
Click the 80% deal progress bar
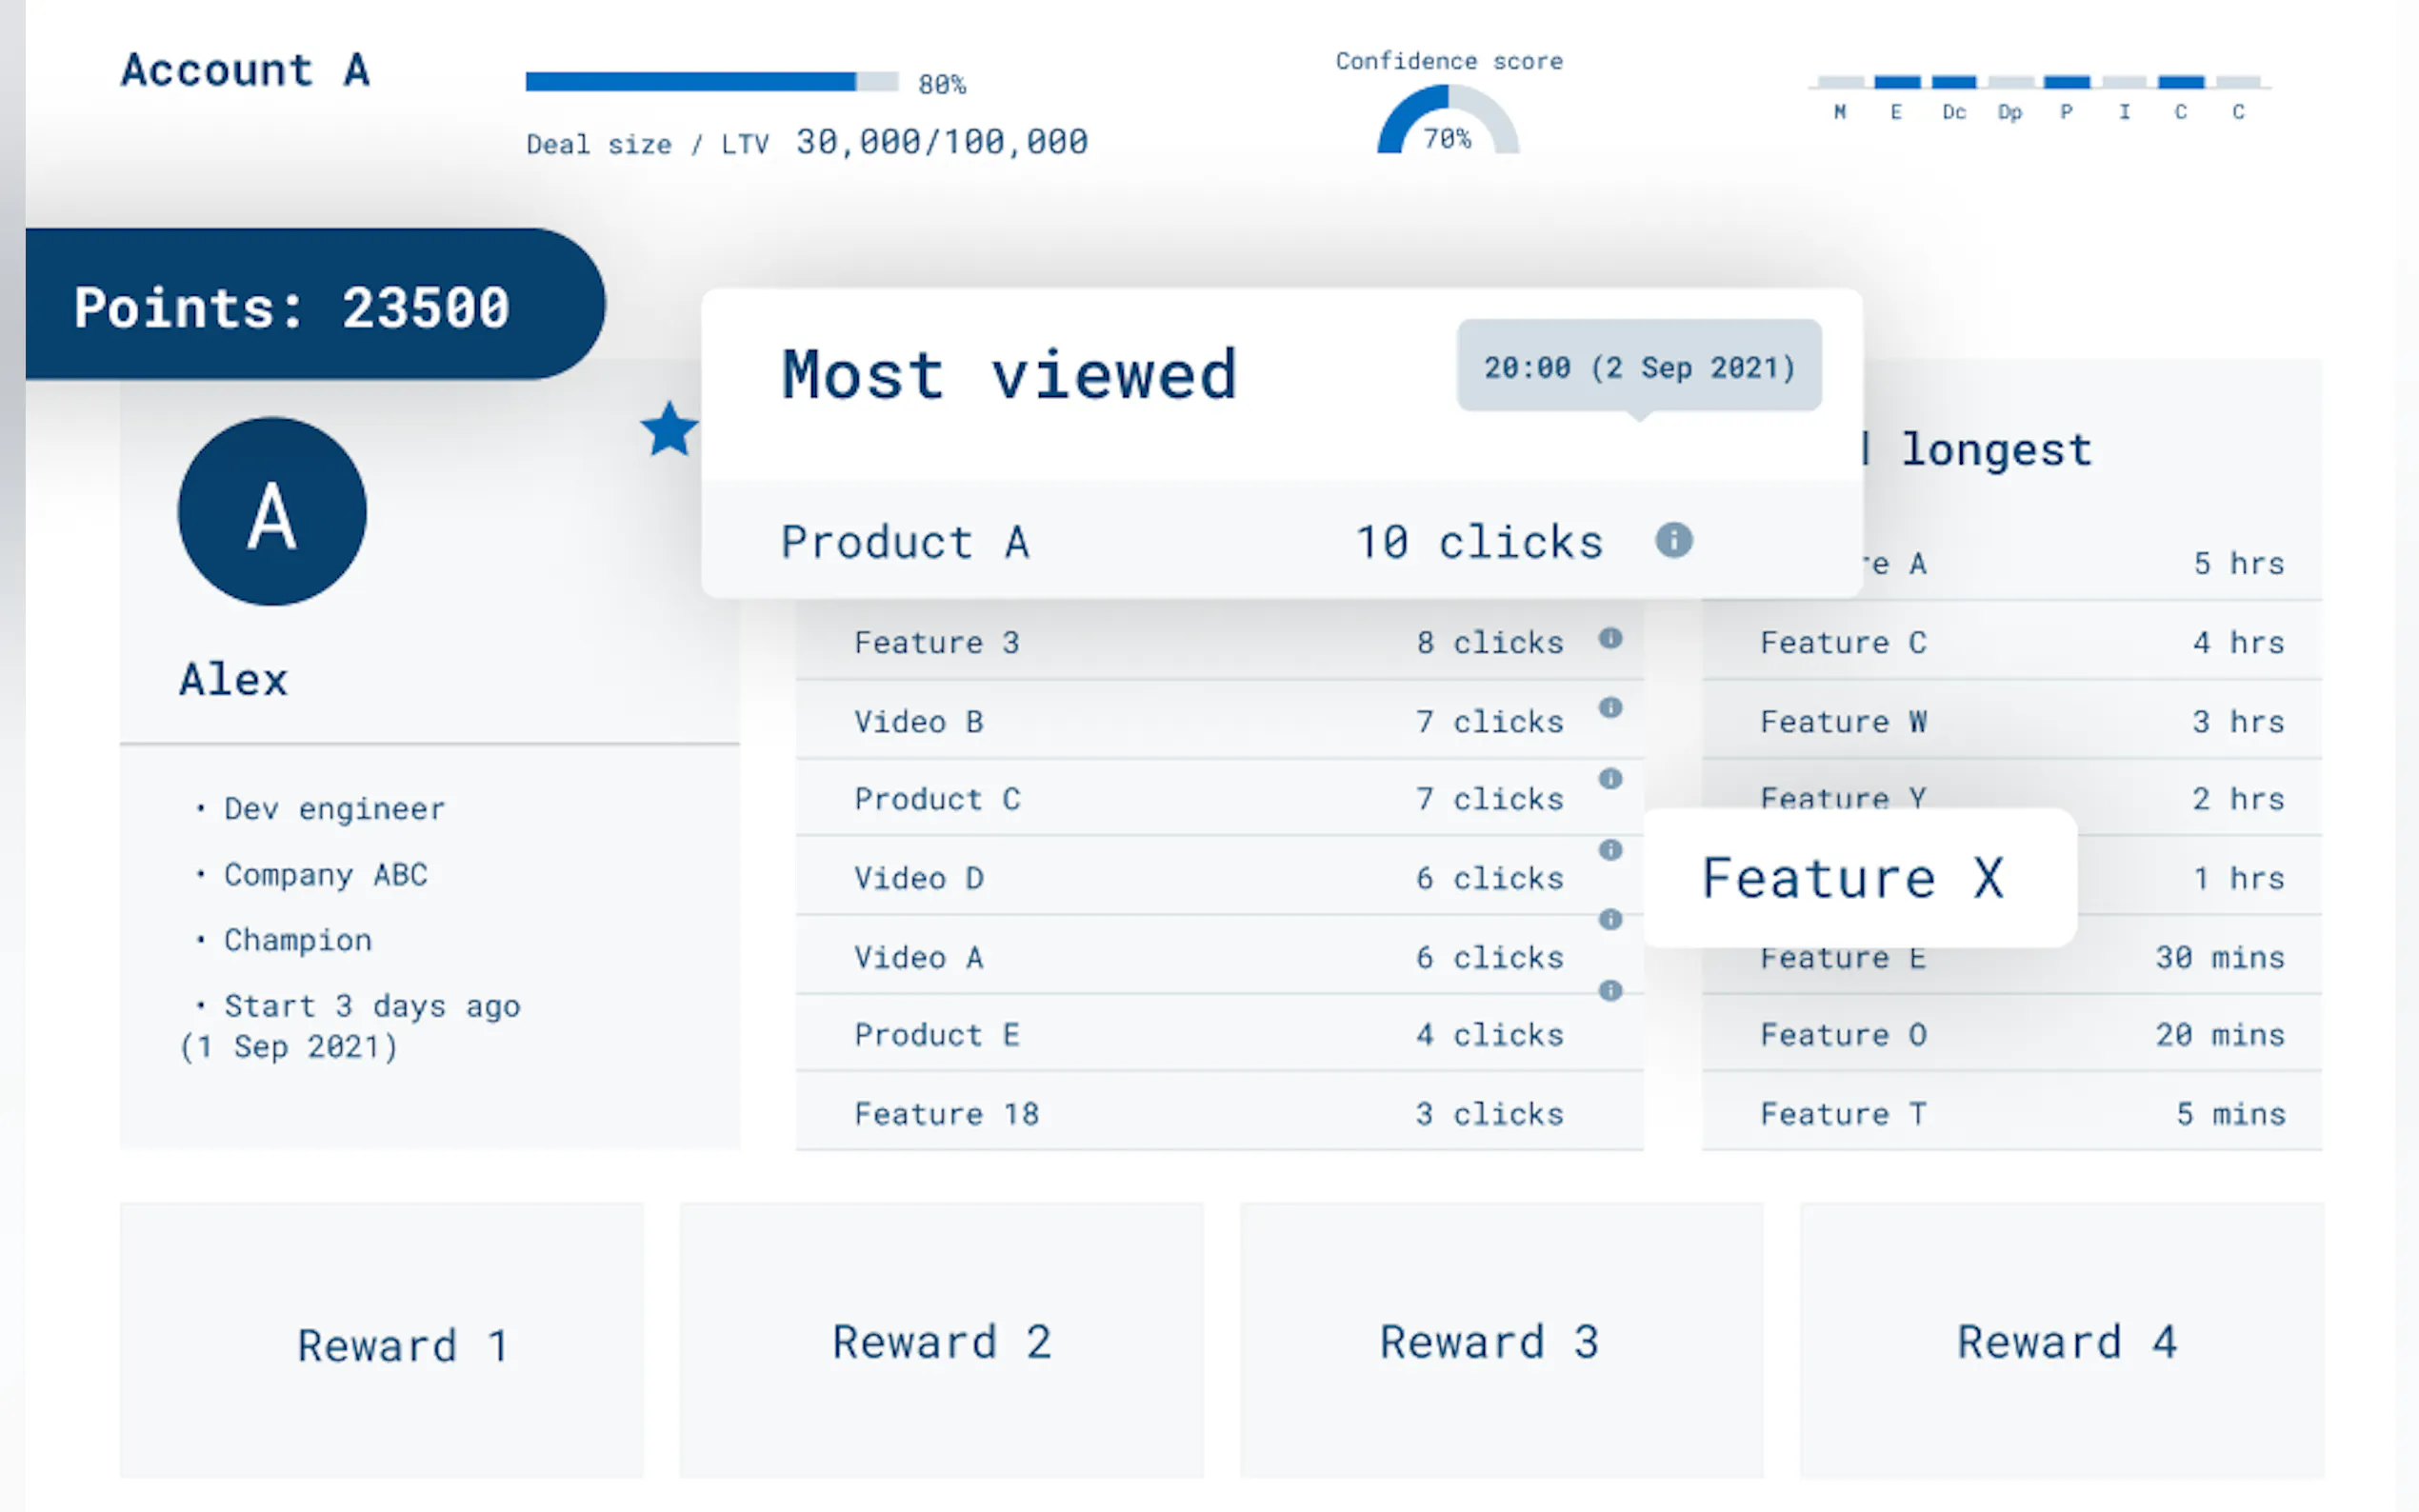(x=711, y=82)
